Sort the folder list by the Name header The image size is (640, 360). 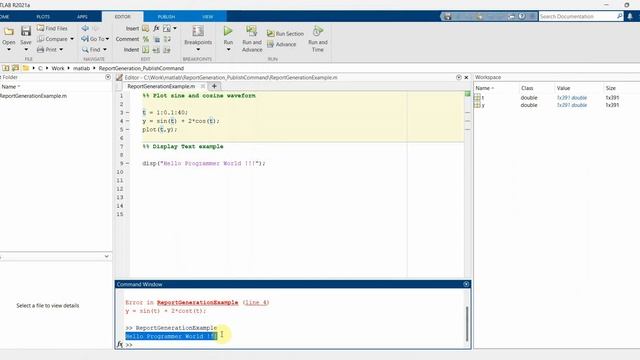[11, 87]
